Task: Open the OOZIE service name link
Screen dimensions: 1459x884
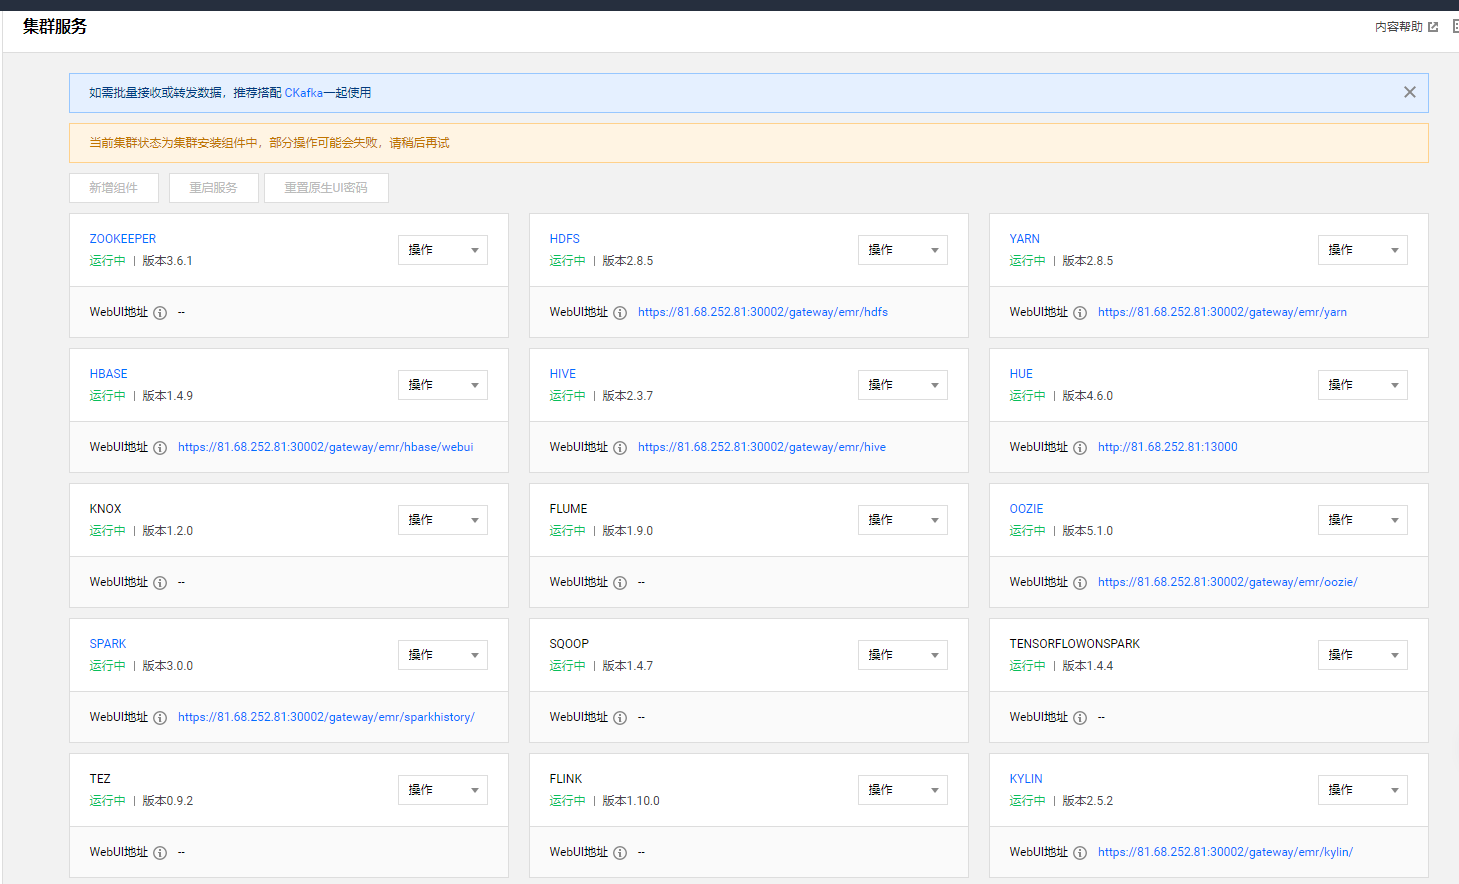Action: [x=1026, y=509]
